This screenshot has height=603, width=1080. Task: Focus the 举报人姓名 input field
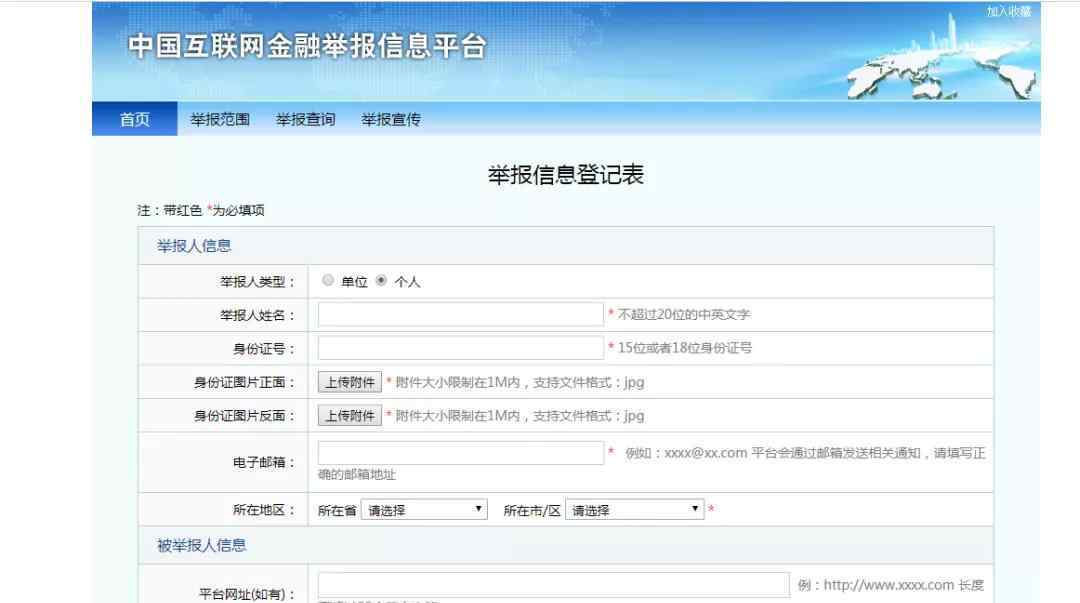pyautogui.click(x=461, y=314)
